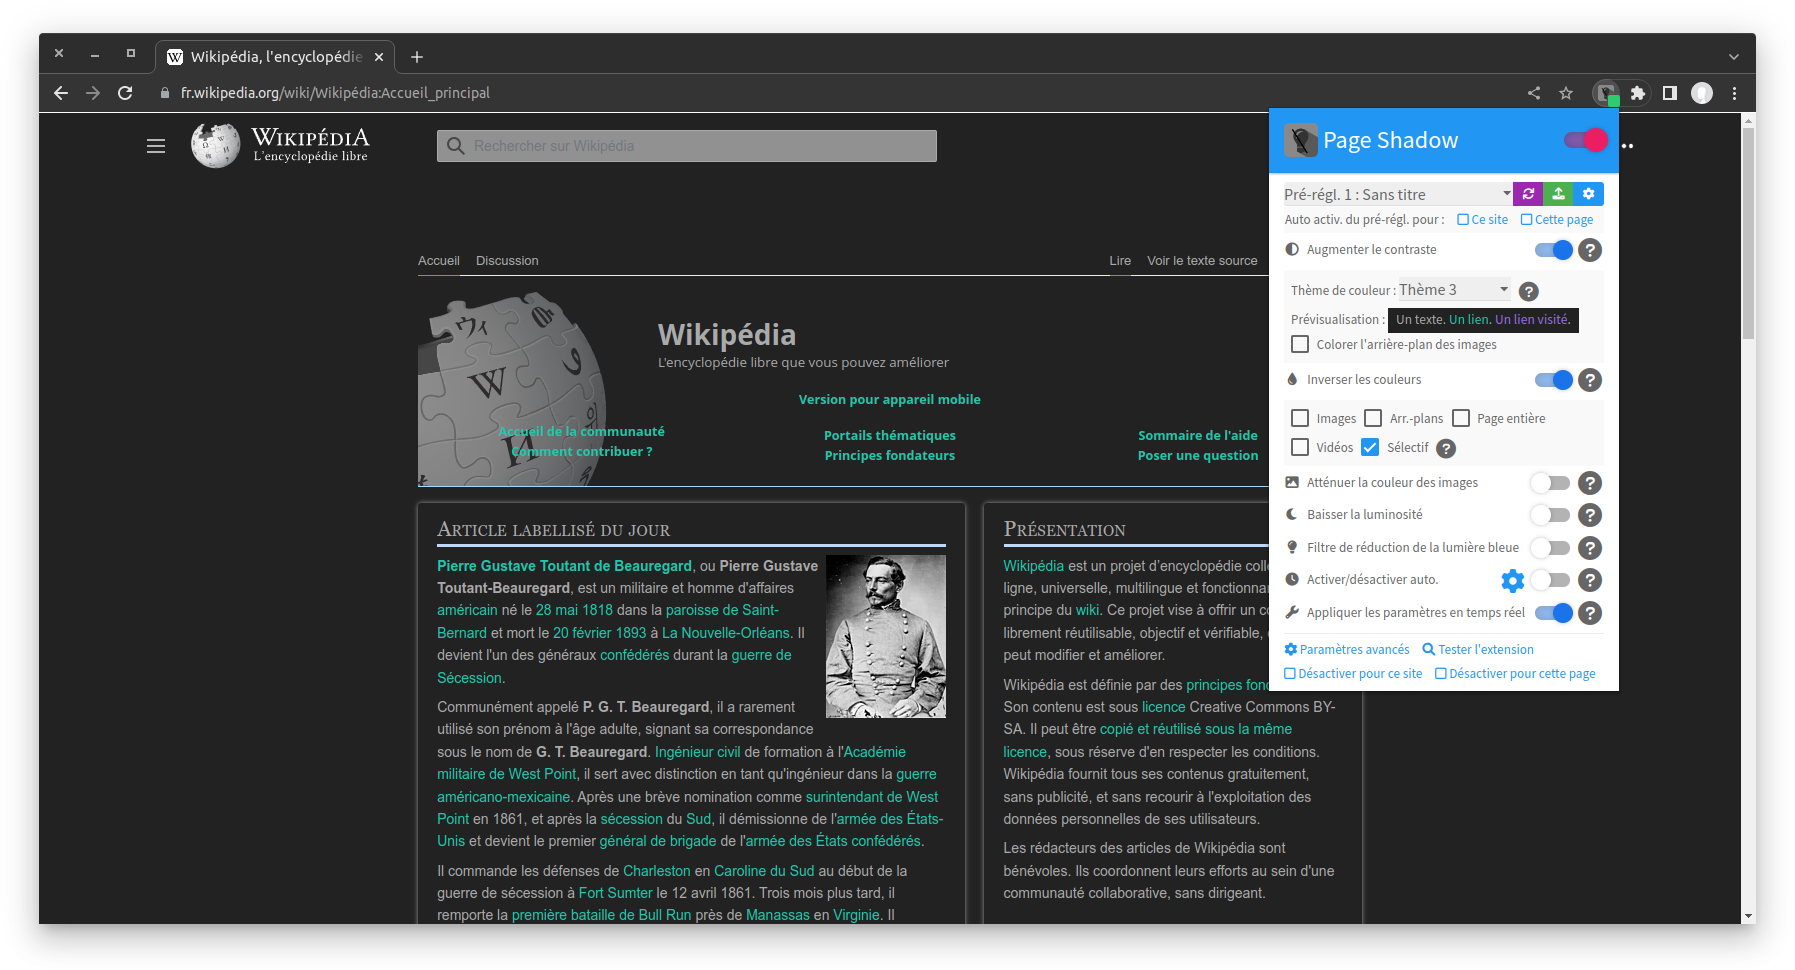Open Portails thématiques link
Screen dimensions: 1795x970
point(890,436)
